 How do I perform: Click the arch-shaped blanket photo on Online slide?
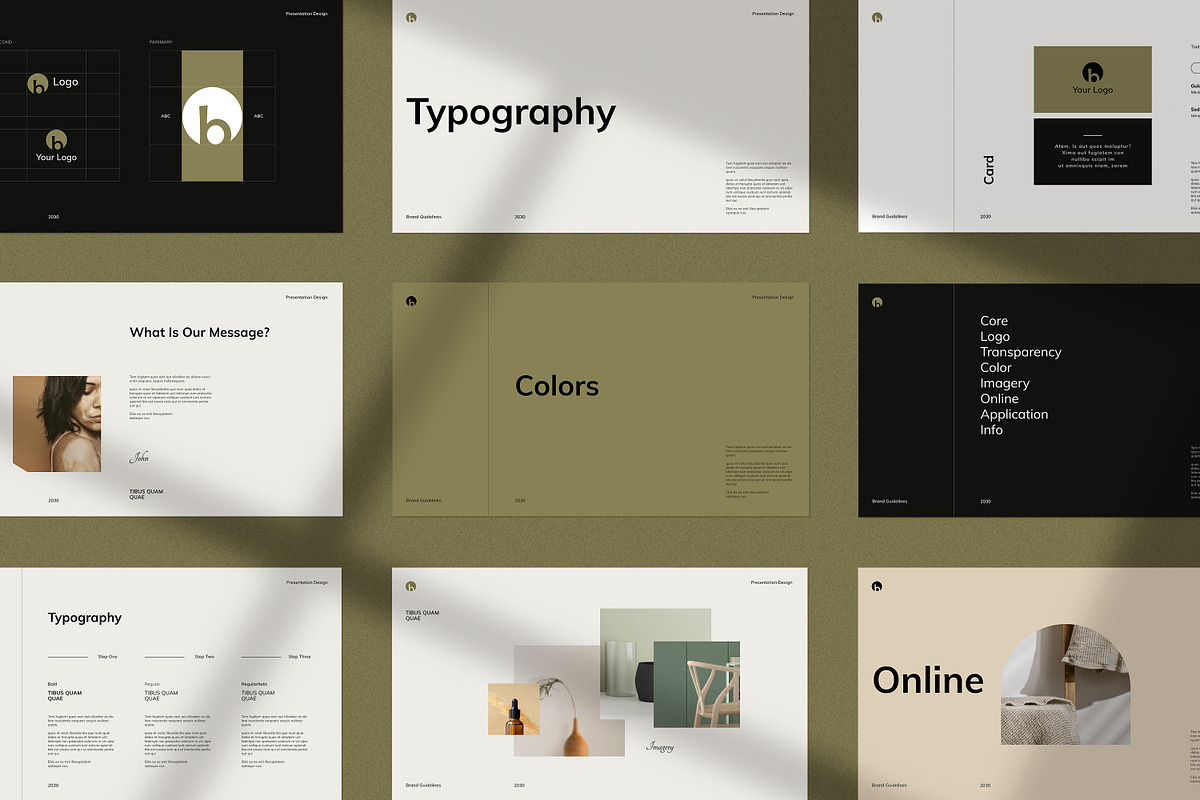[1065, 685]
